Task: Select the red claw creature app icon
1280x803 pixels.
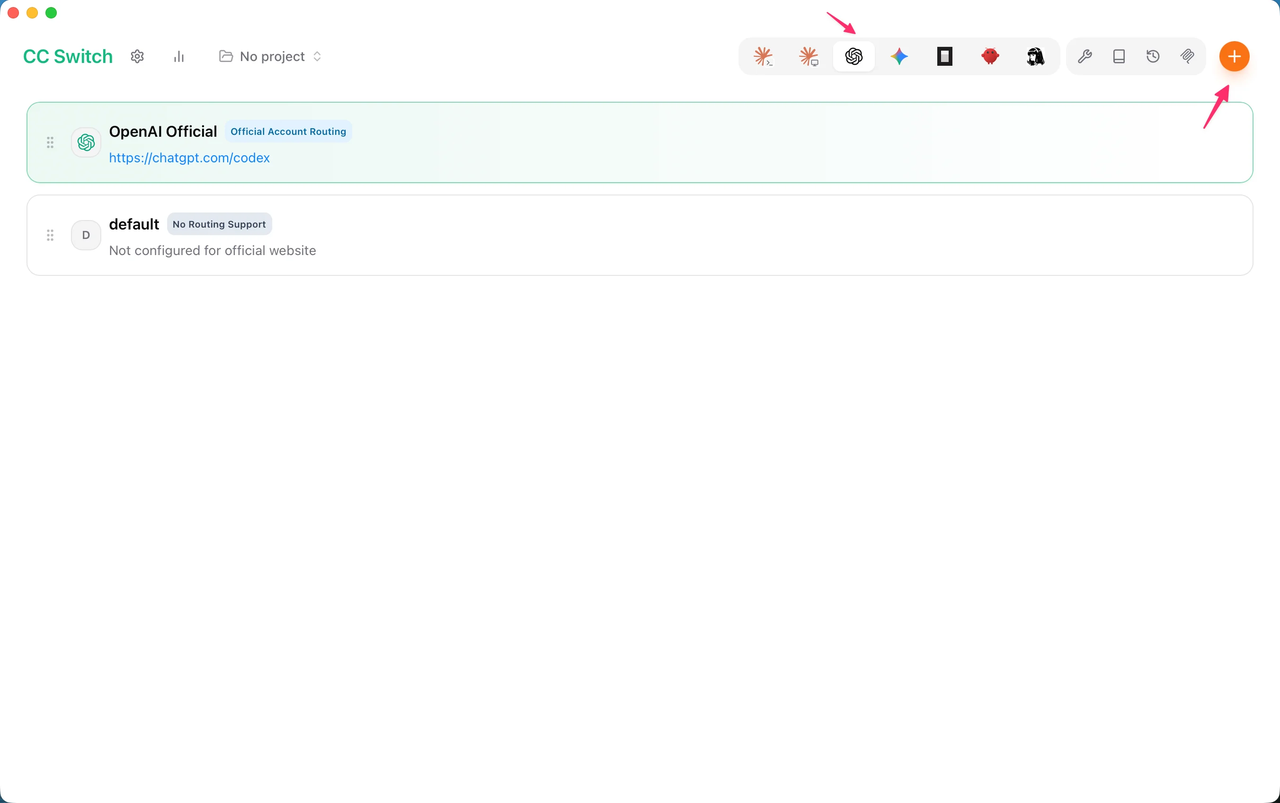Action: click(x=990, y=57)
